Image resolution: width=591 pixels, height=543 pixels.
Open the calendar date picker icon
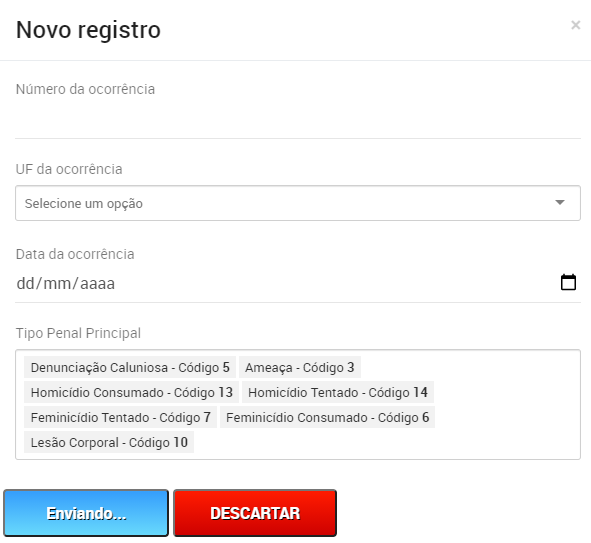pos(568,282)
